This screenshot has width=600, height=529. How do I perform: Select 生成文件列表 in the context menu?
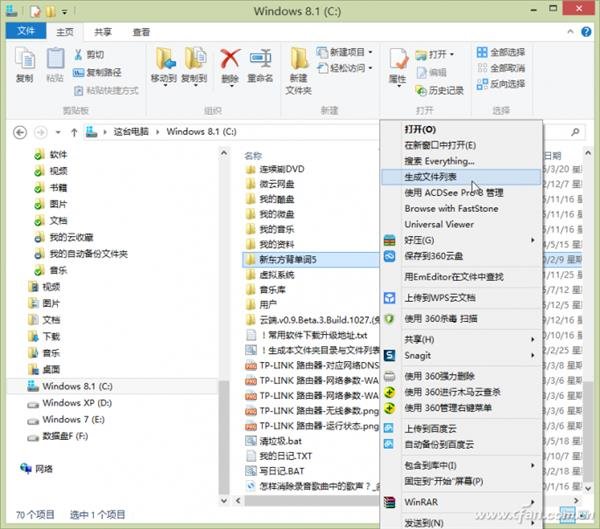tap(461, 177)
